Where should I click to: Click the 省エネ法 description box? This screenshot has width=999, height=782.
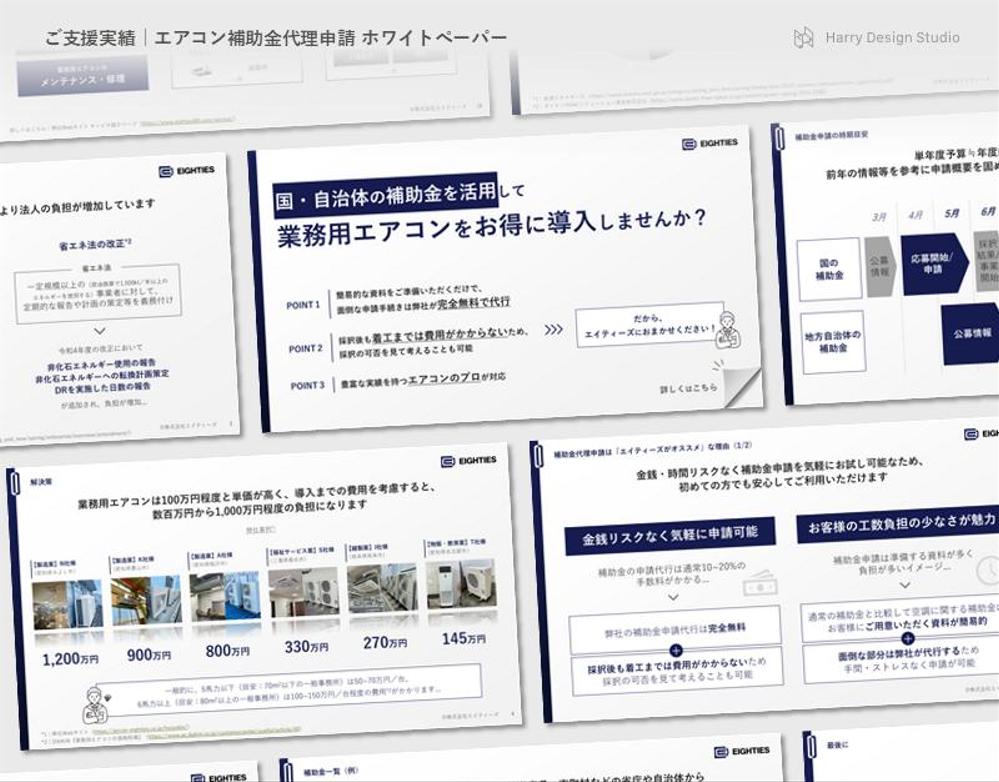coord(98,293)
